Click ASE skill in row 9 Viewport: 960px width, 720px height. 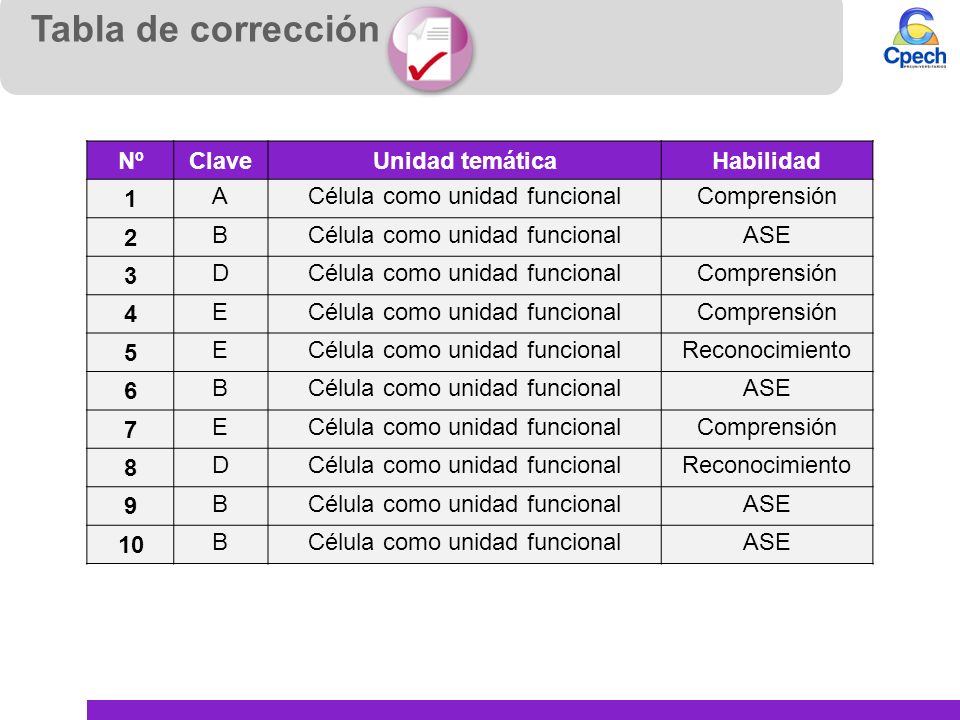[x=767, y=504]
